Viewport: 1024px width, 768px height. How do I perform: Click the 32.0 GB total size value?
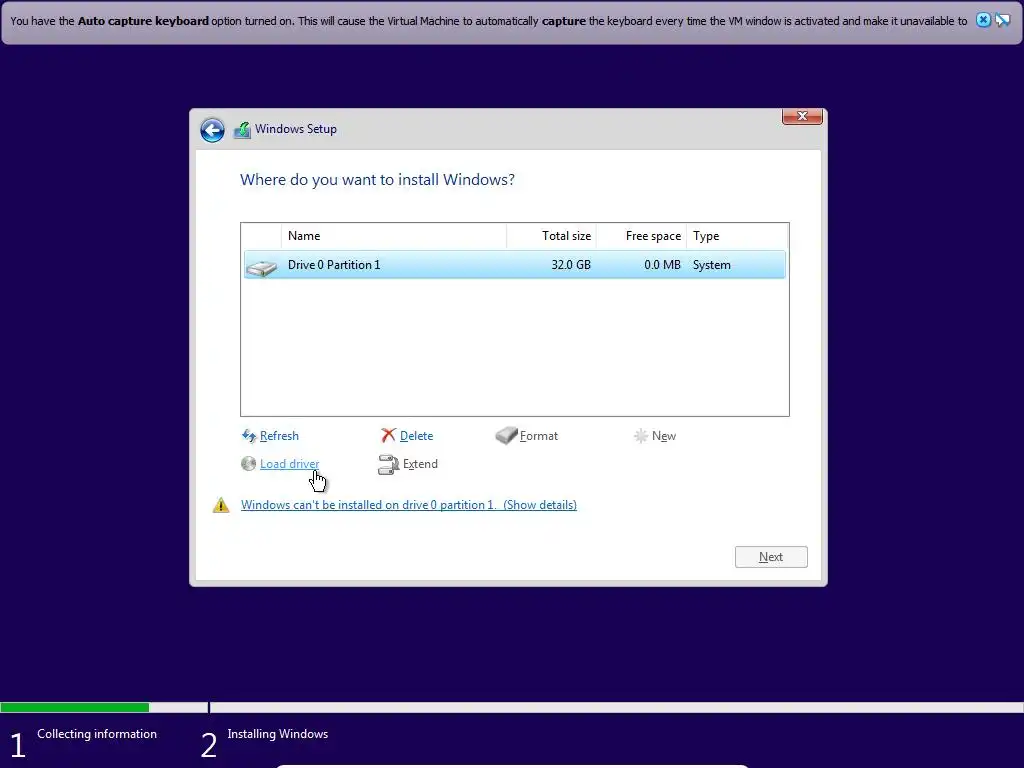tap(571, 264)
